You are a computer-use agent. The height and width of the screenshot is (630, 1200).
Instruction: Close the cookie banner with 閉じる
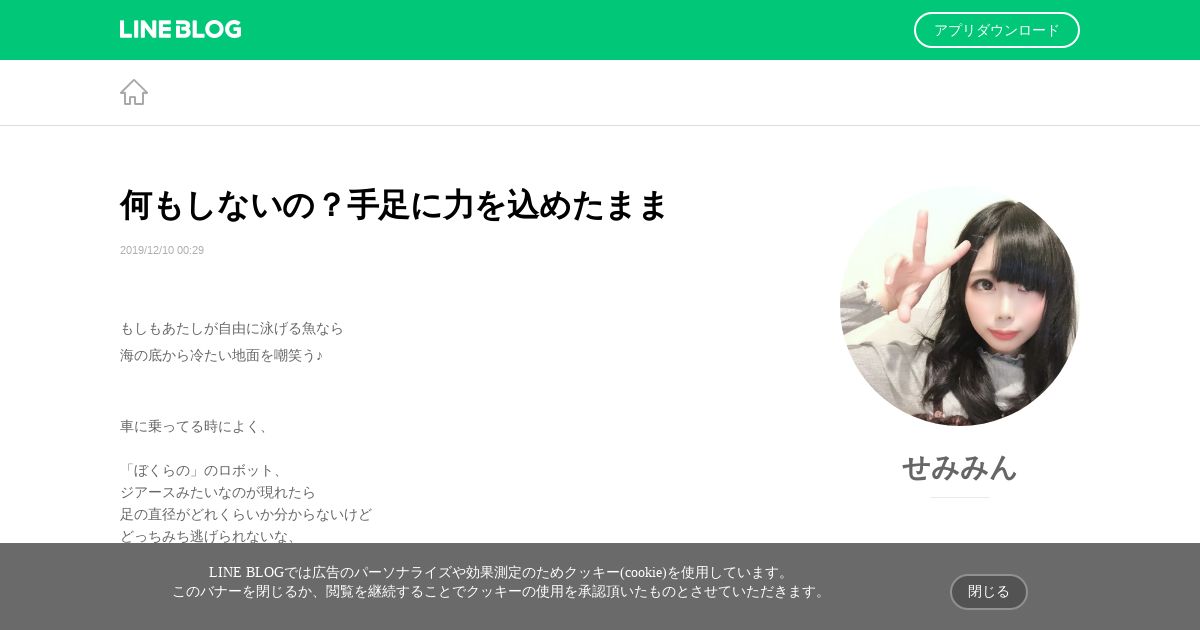coord(989,592)
